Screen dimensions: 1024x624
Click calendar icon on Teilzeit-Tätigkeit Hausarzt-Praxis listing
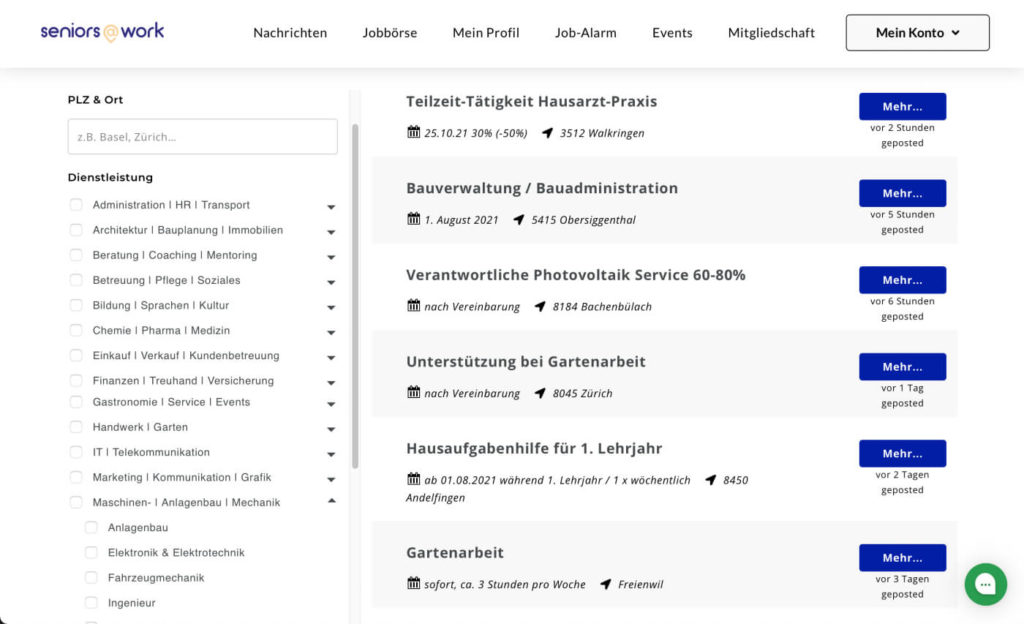413,132
